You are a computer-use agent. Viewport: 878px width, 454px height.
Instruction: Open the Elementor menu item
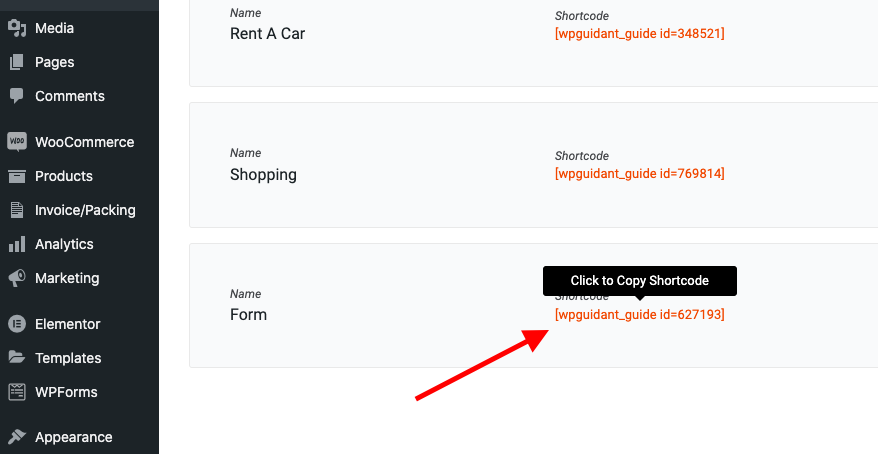[x=67, y=324]
